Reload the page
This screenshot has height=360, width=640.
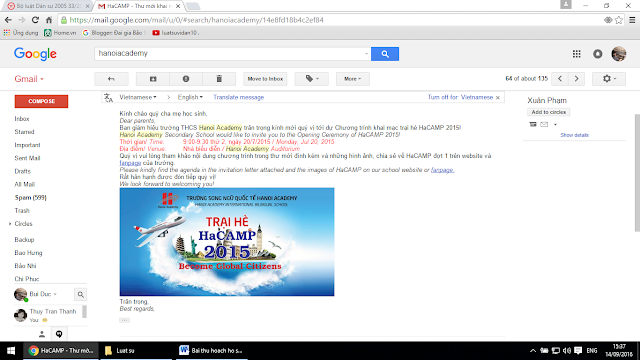coord(35,20)
